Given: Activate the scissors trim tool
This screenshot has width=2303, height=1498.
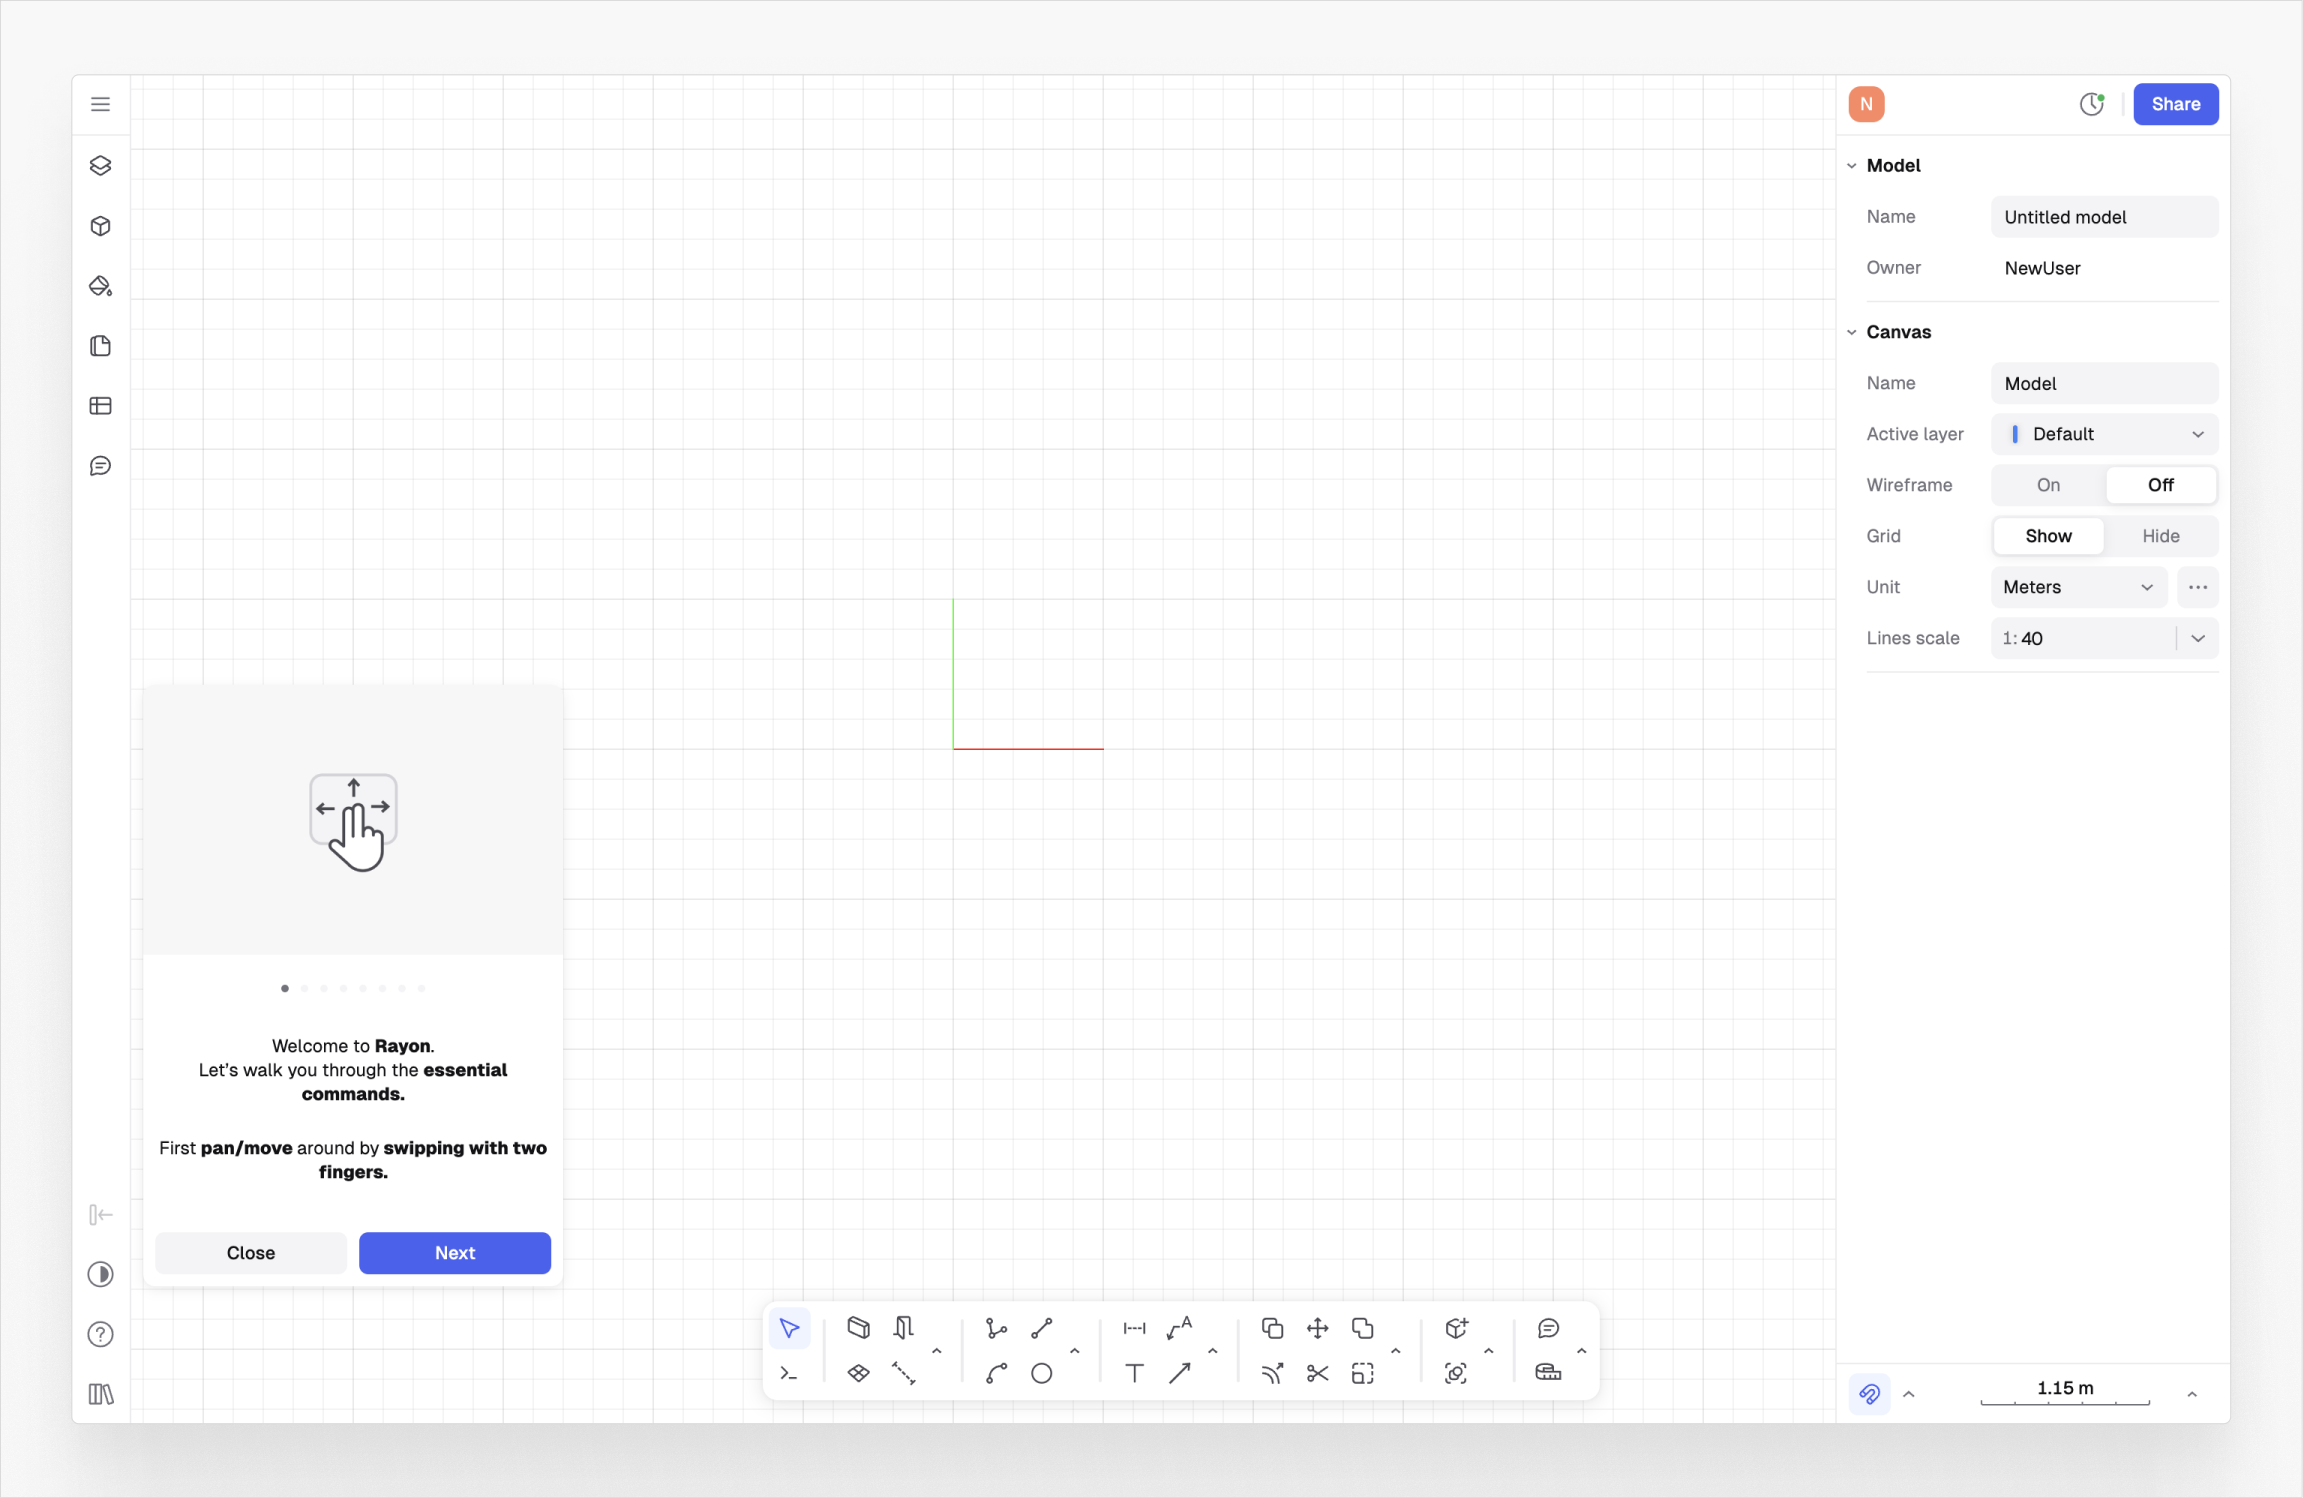Looking at the screenshot, I should click(1317, 1374).
